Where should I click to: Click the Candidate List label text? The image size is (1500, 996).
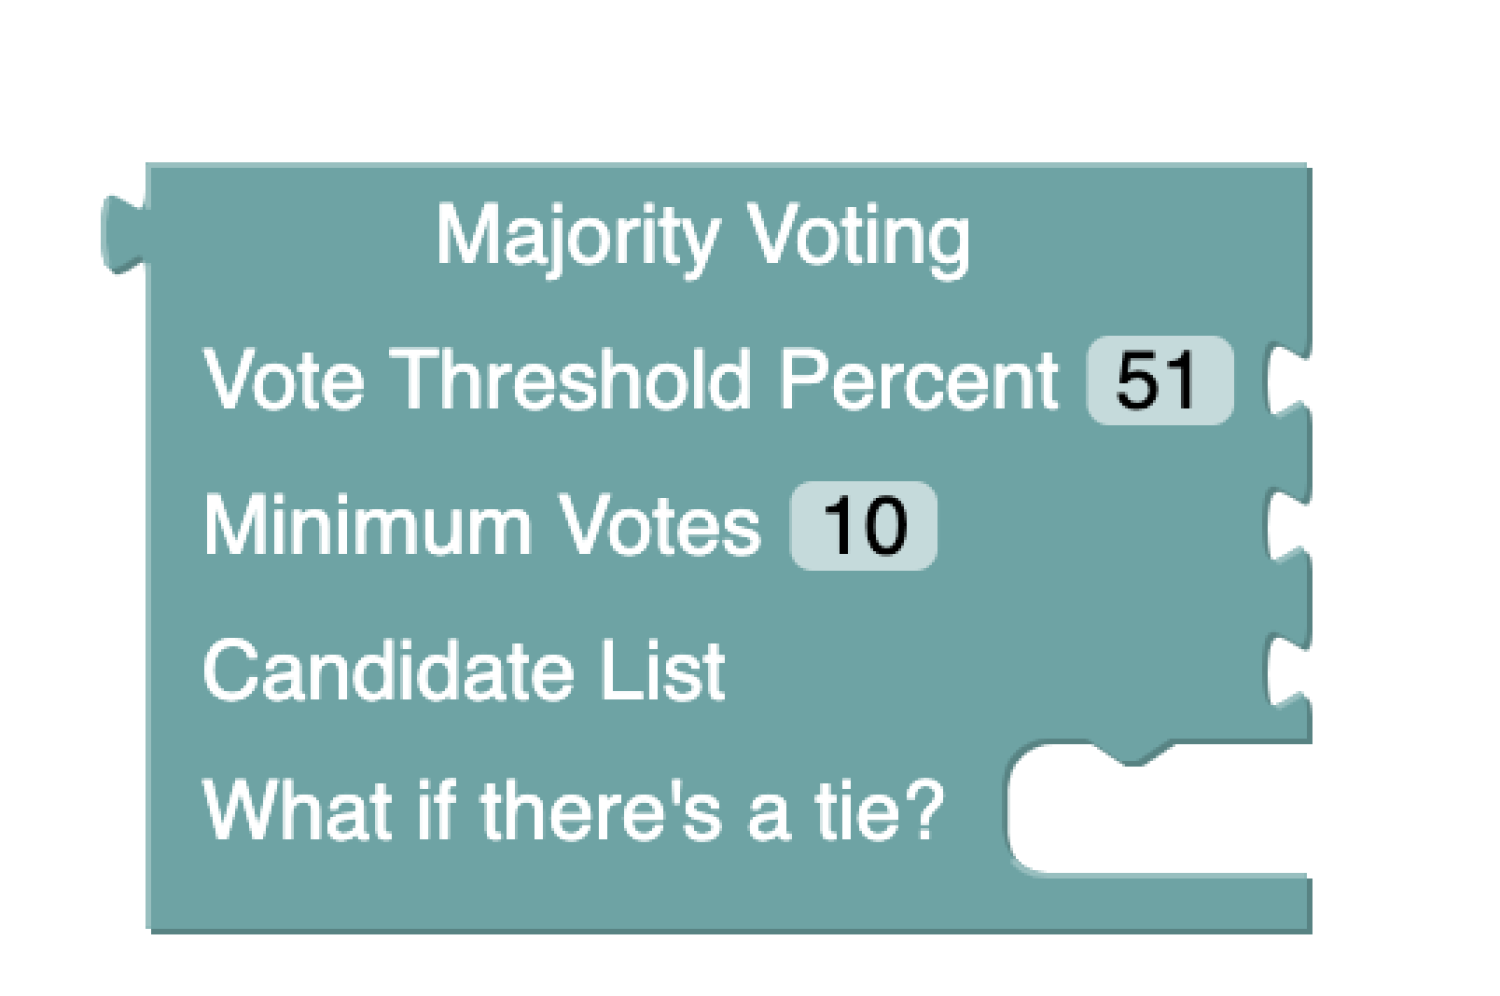tap(463, 671)
